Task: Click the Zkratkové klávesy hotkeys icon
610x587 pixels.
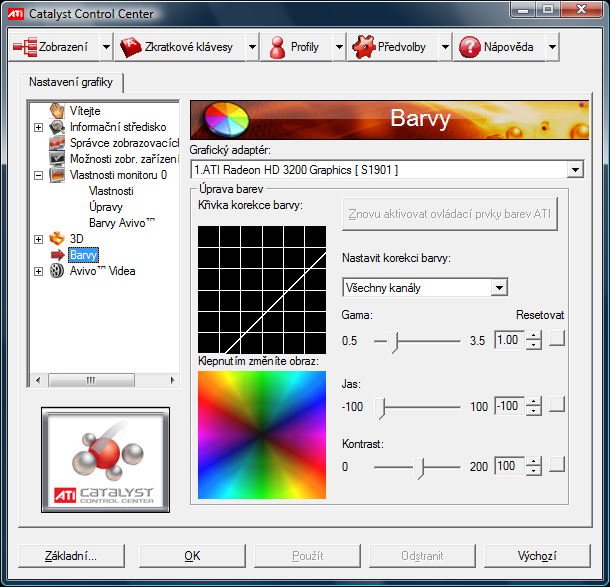Action: pyautogui.click(x=131, y=47)
